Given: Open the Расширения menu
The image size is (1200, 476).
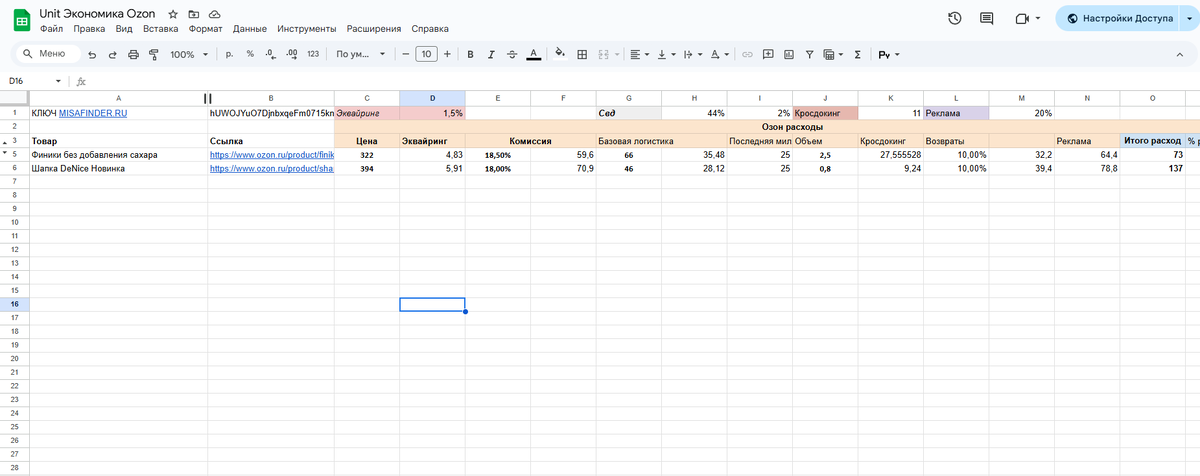Looking at the screenshot, I should click(373, 29).
